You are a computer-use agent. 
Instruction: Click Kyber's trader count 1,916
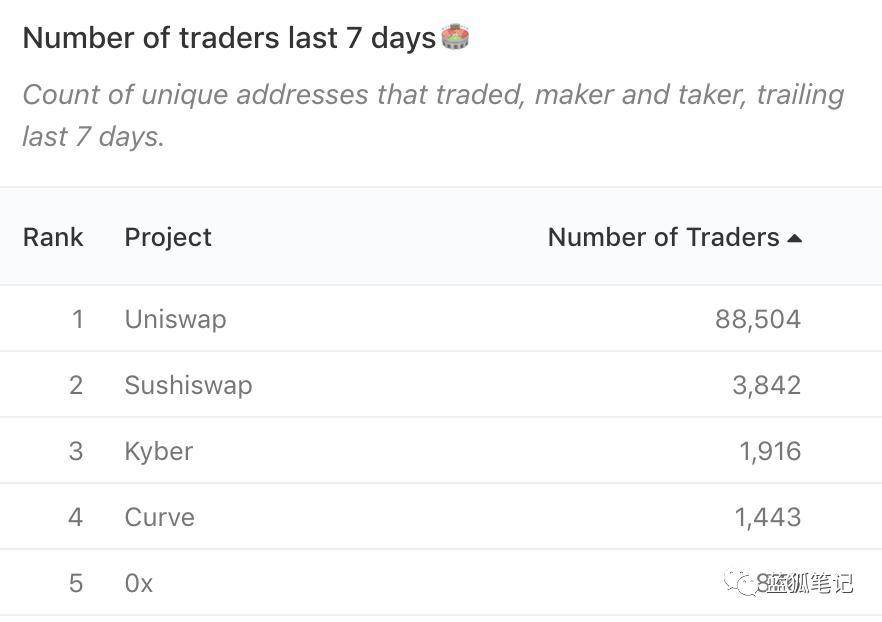770,451
